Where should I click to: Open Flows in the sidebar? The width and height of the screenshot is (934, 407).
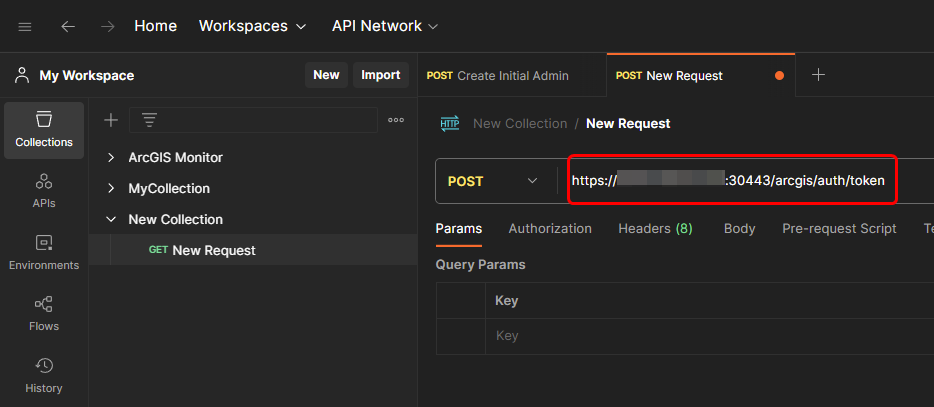pos(44,314)
